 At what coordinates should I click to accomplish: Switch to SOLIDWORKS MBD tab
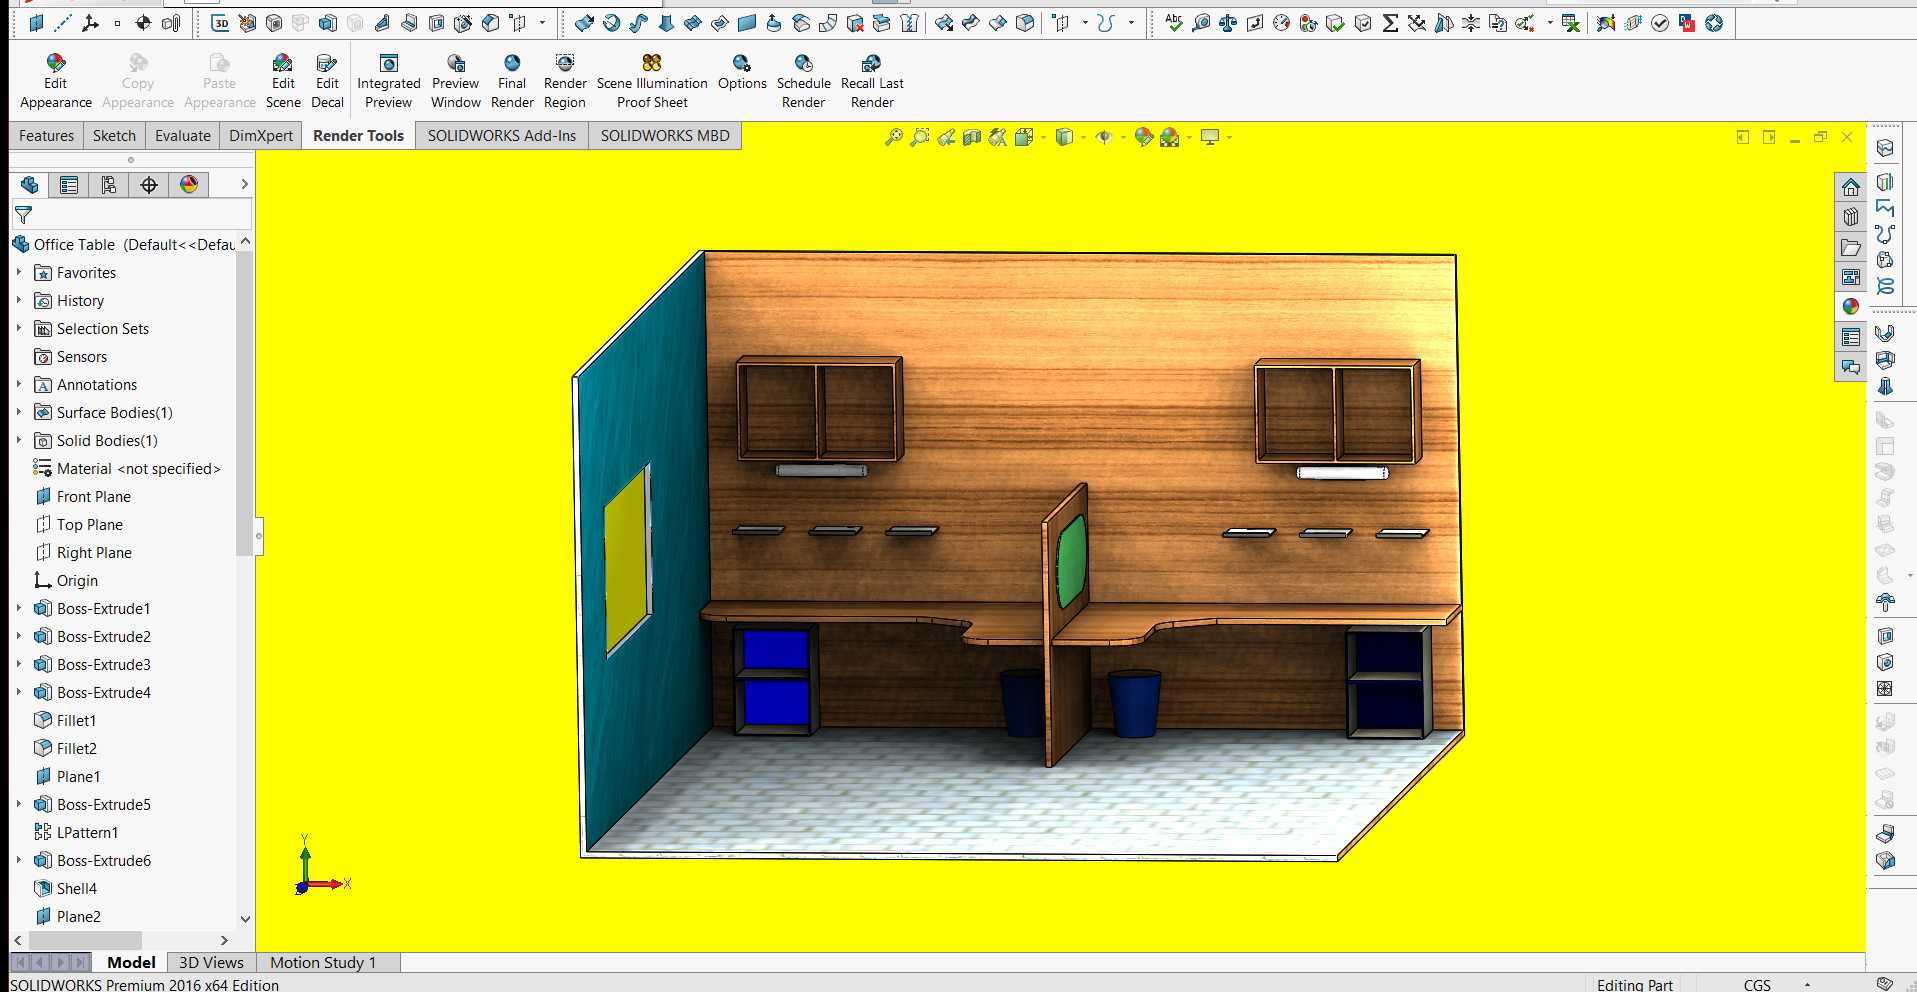click(x=665, y=136)
